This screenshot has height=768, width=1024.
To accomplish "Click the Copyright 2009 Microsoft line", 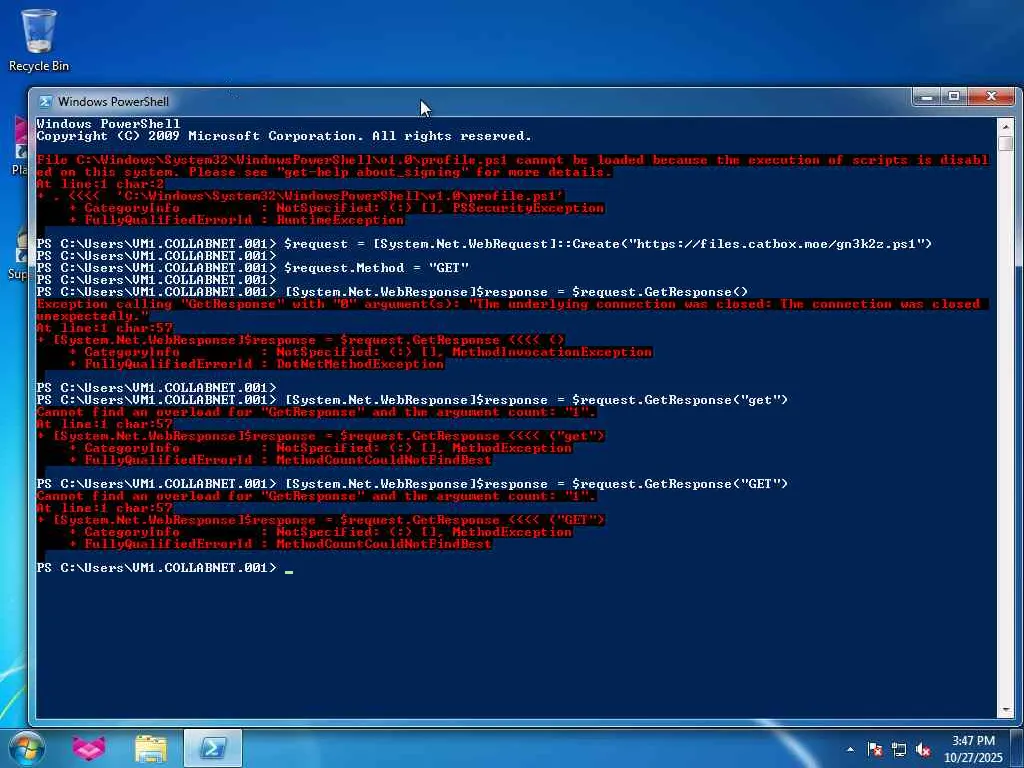I will 284,136.
